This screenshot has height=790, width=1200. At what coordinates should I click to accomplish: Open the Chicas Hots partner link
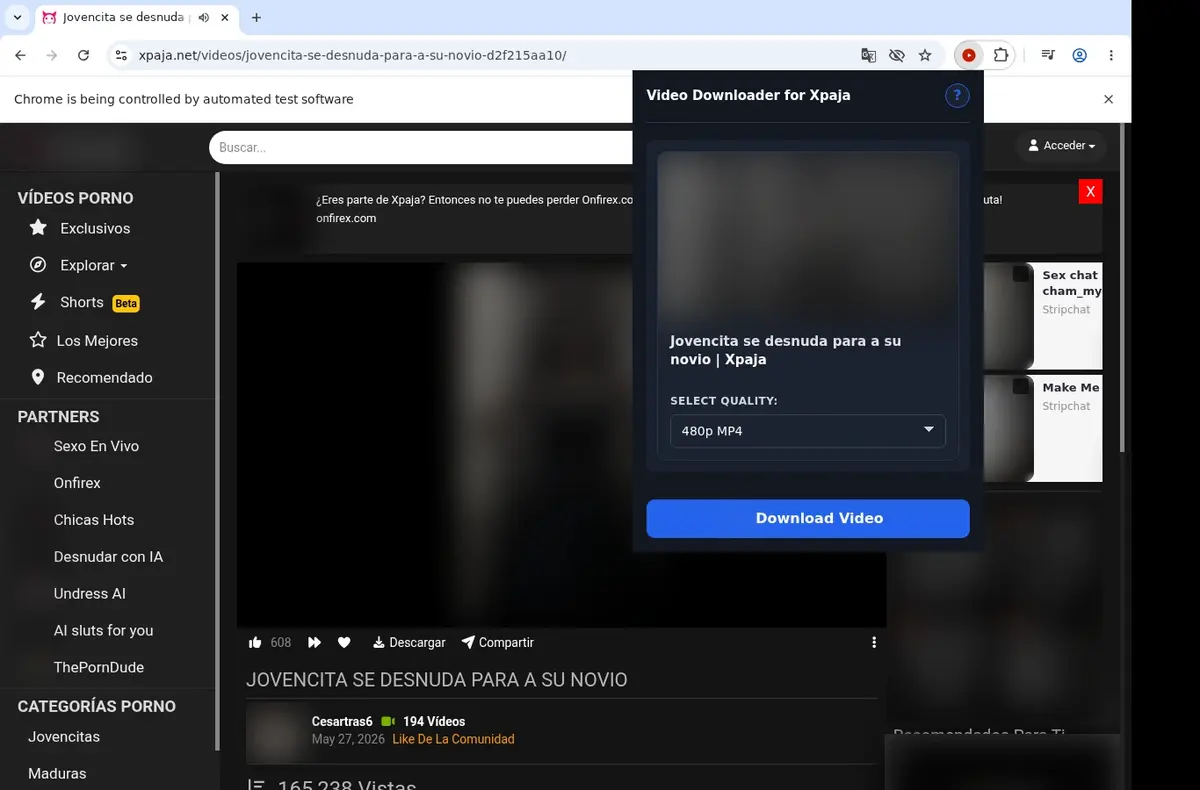[x=94, y=519]
